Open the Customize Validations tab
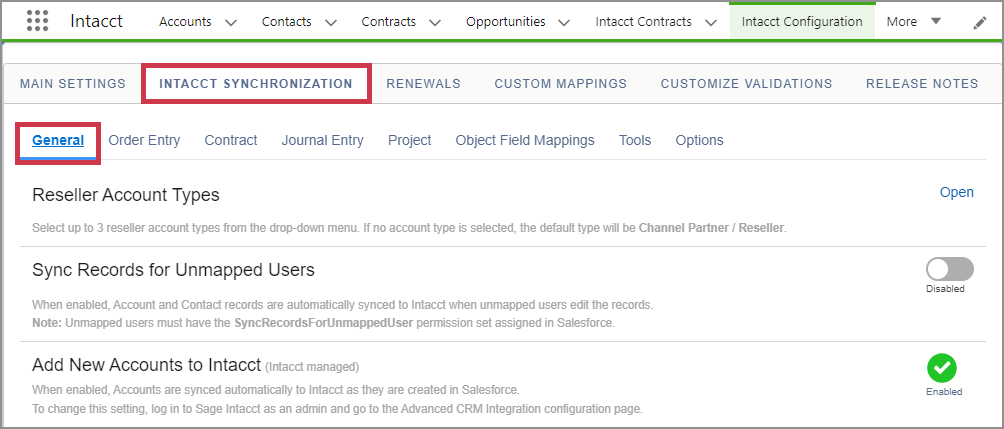 pos(746,84)
